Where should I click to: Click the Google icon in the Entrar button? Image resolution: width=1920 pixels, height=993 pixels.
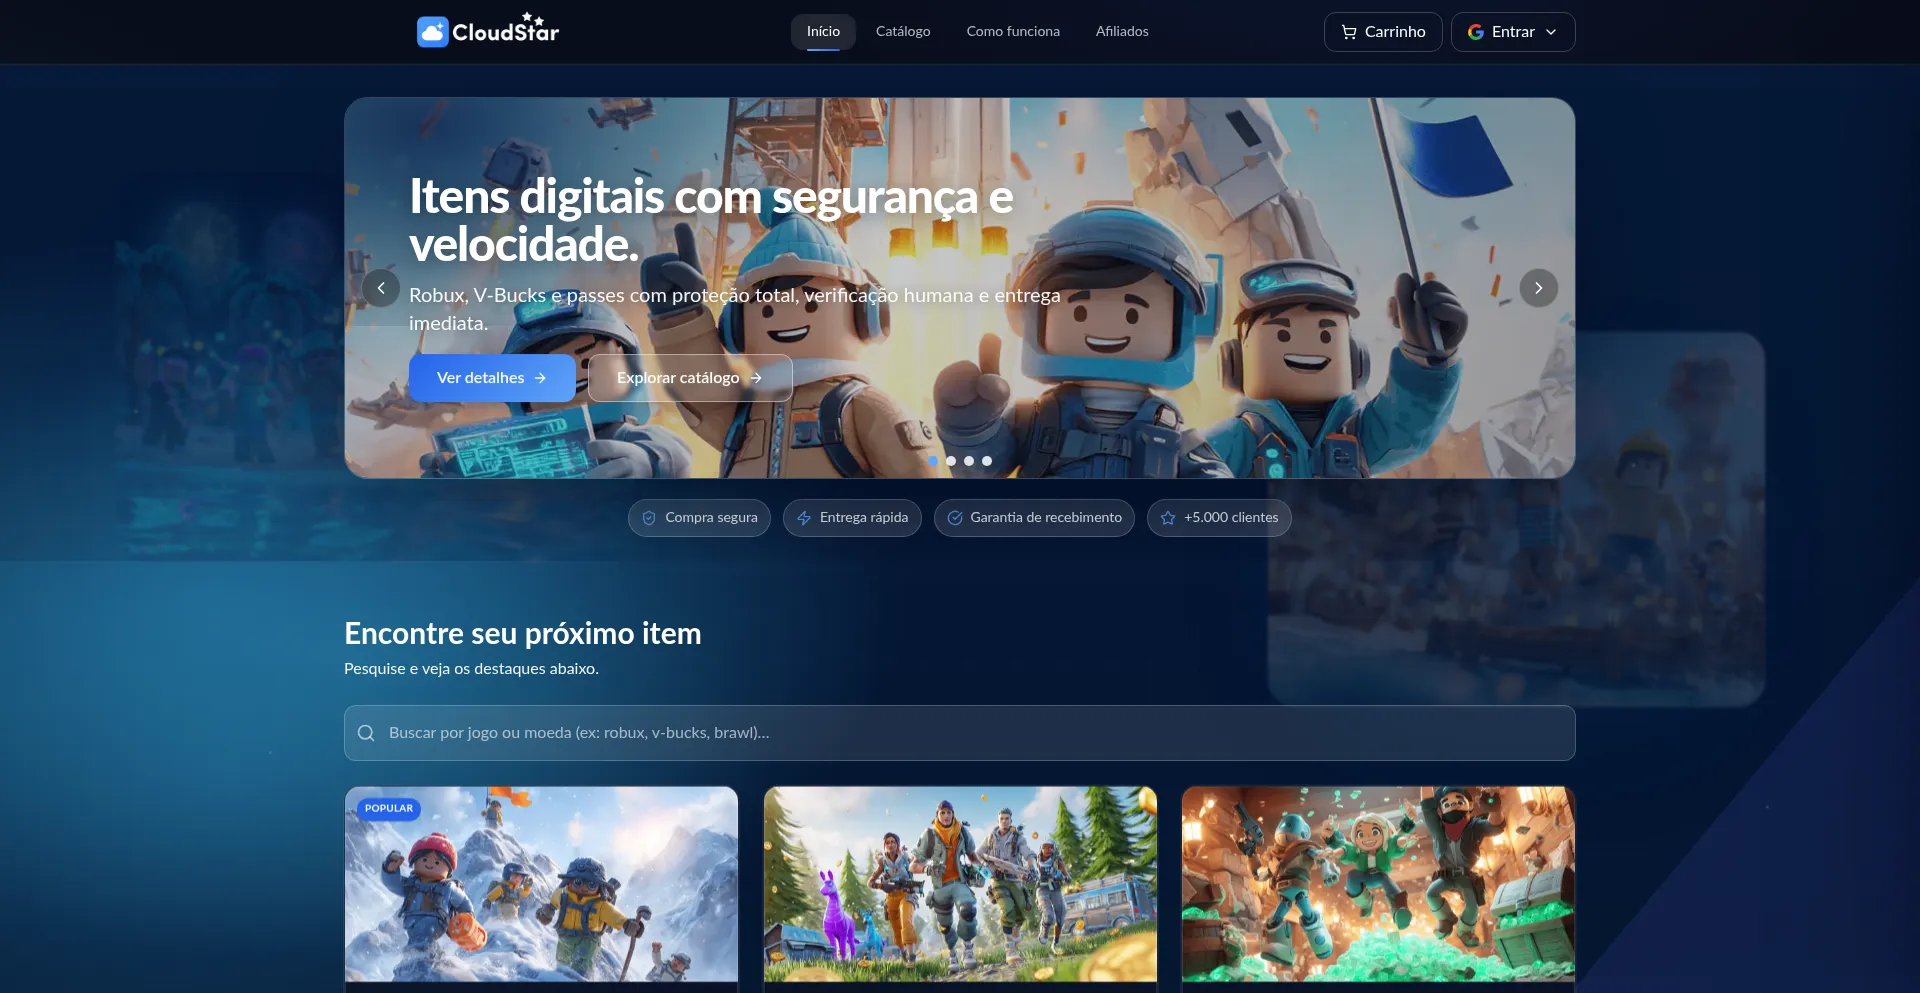(x=1476, y=31)
